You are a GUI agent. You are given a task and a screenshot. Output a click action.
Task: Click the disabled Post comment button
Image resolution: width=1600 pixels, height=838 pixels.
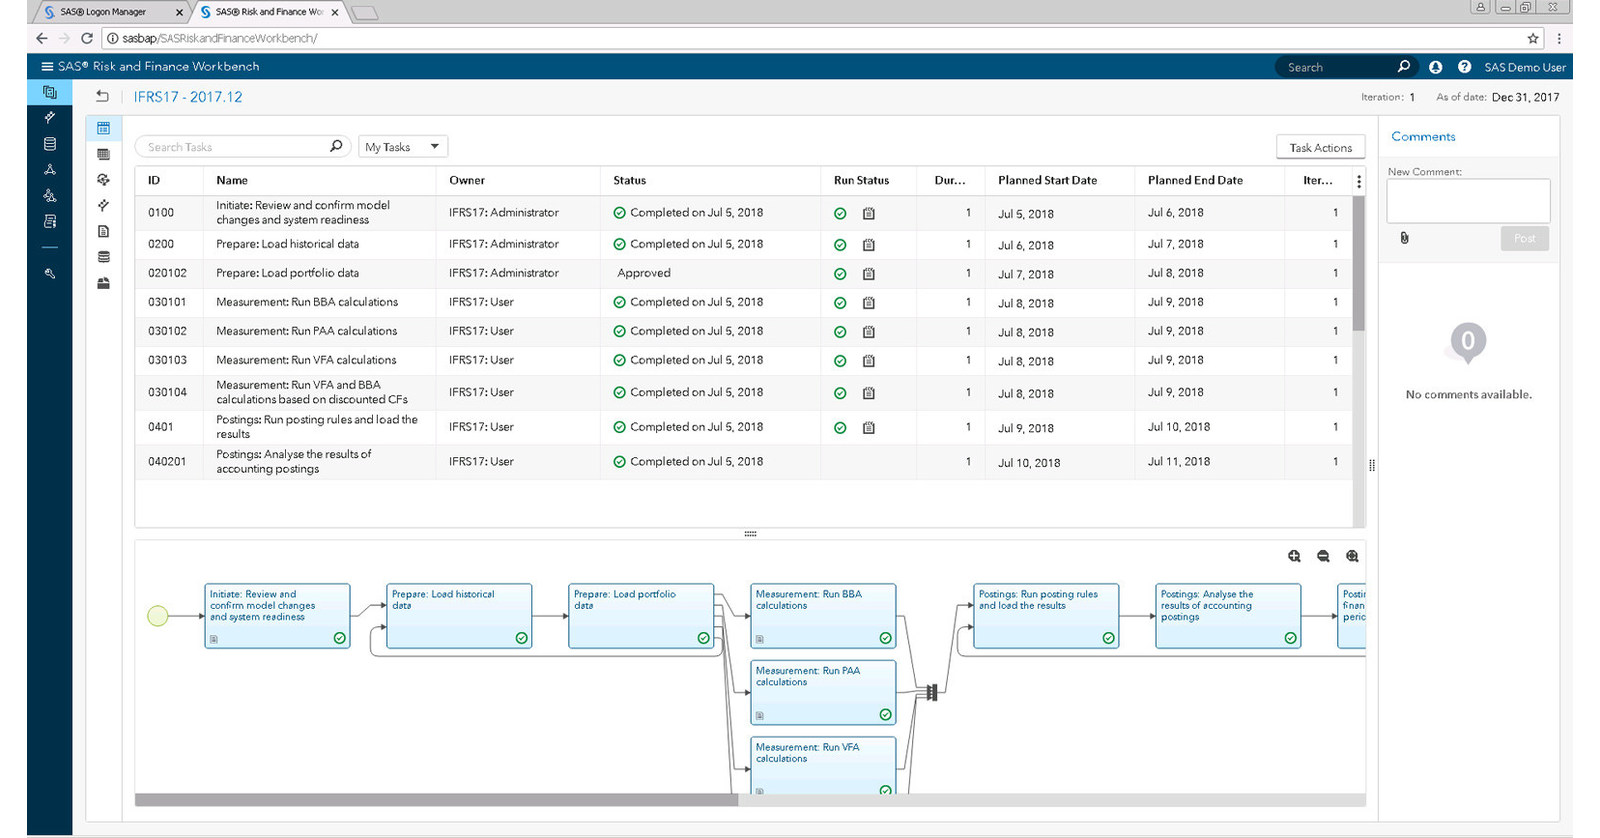[x=1524, y=238]
